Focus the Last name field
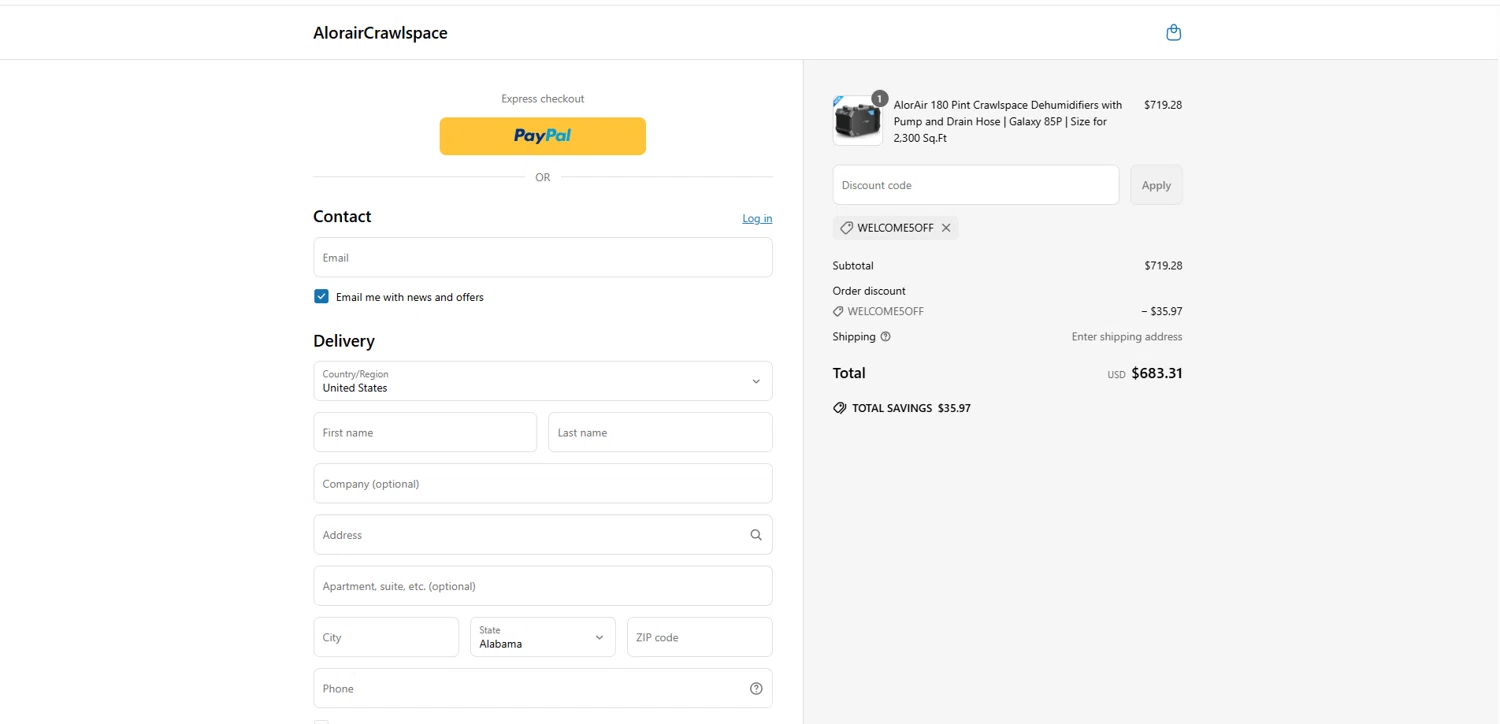The image size is (1500, 724). point(660,432)
